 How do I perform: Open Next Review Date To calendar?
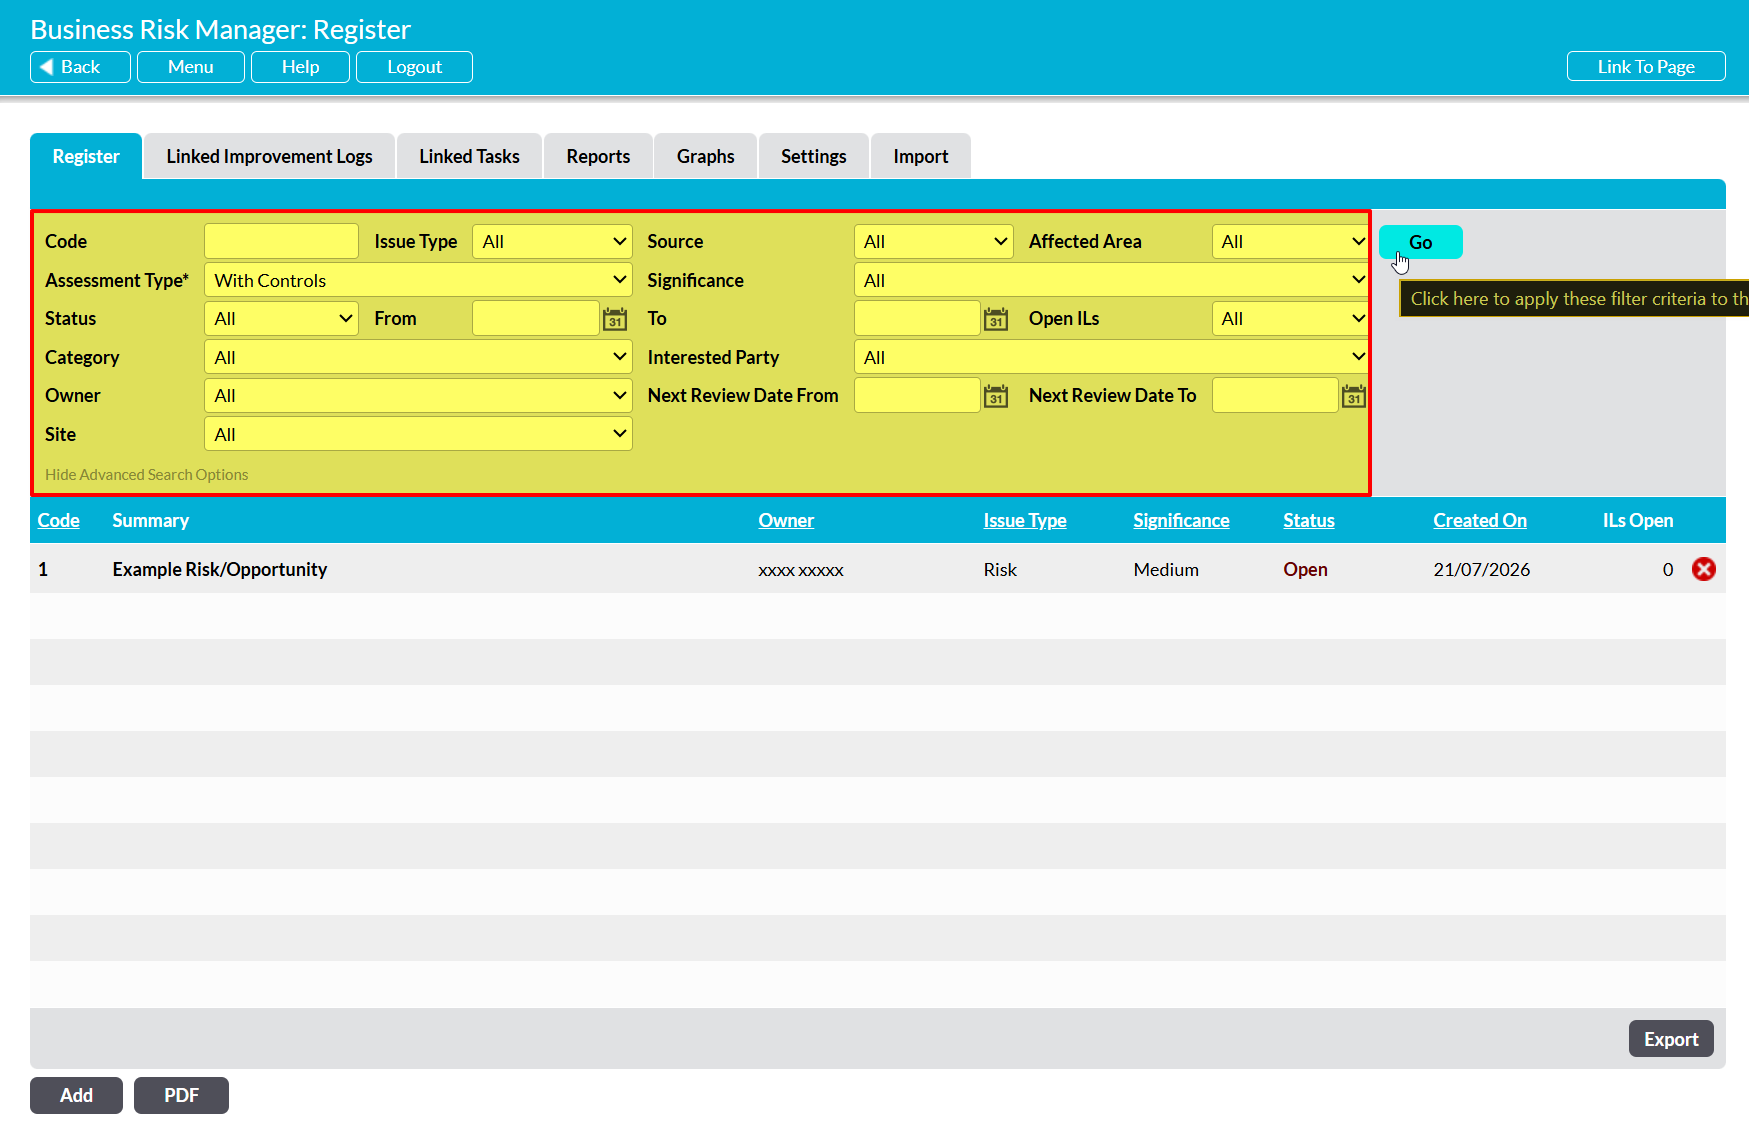(x=1354, y=396)
